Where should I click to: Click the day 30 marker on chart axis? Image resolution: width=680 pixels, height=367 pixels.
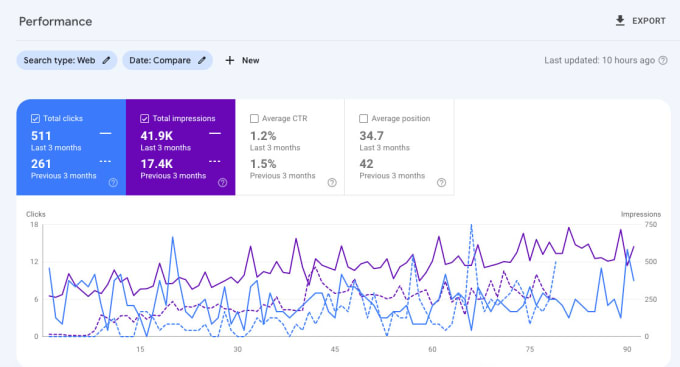237,349
